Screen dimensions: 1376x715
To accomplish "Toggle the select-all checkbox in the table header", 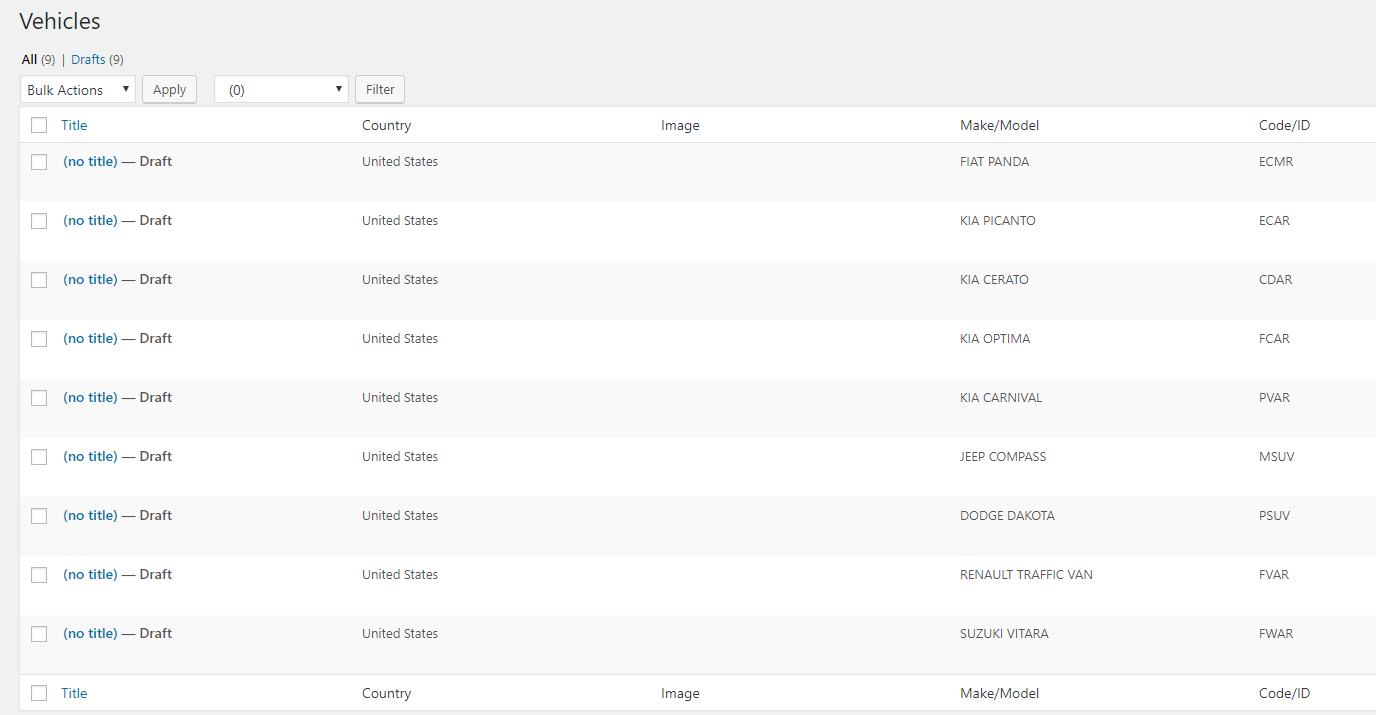I will pos(39,125).
